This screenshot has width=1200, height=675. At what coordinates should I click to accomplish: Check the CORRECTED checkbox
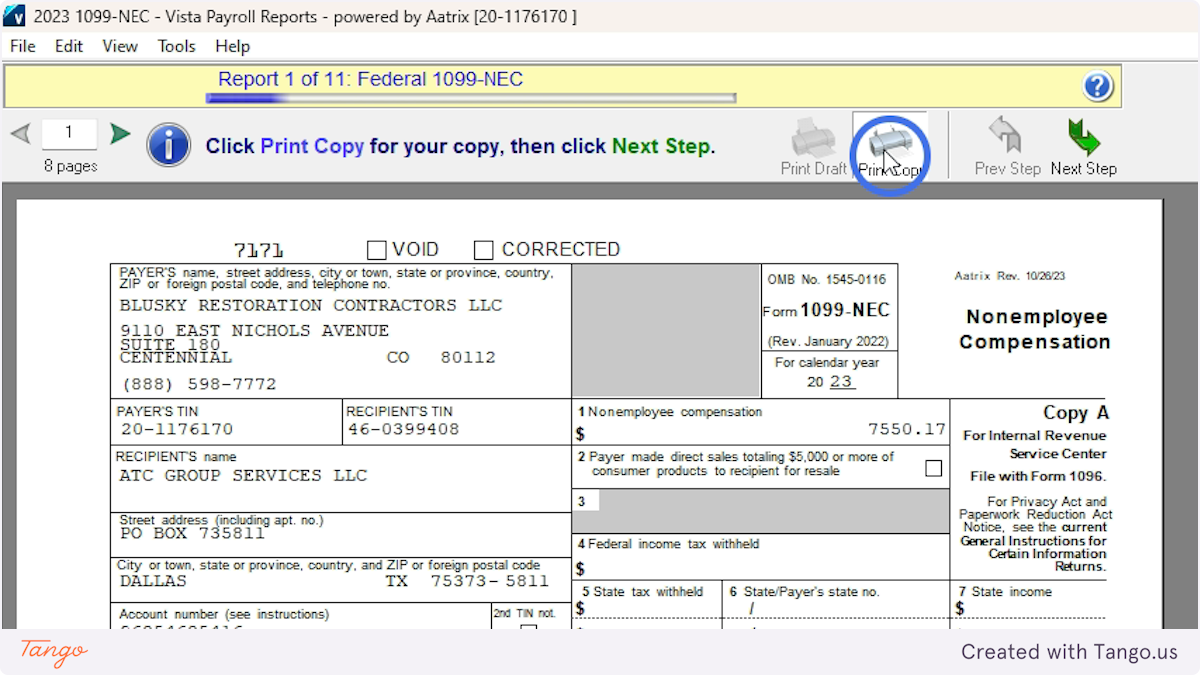[x=484, y=249]
